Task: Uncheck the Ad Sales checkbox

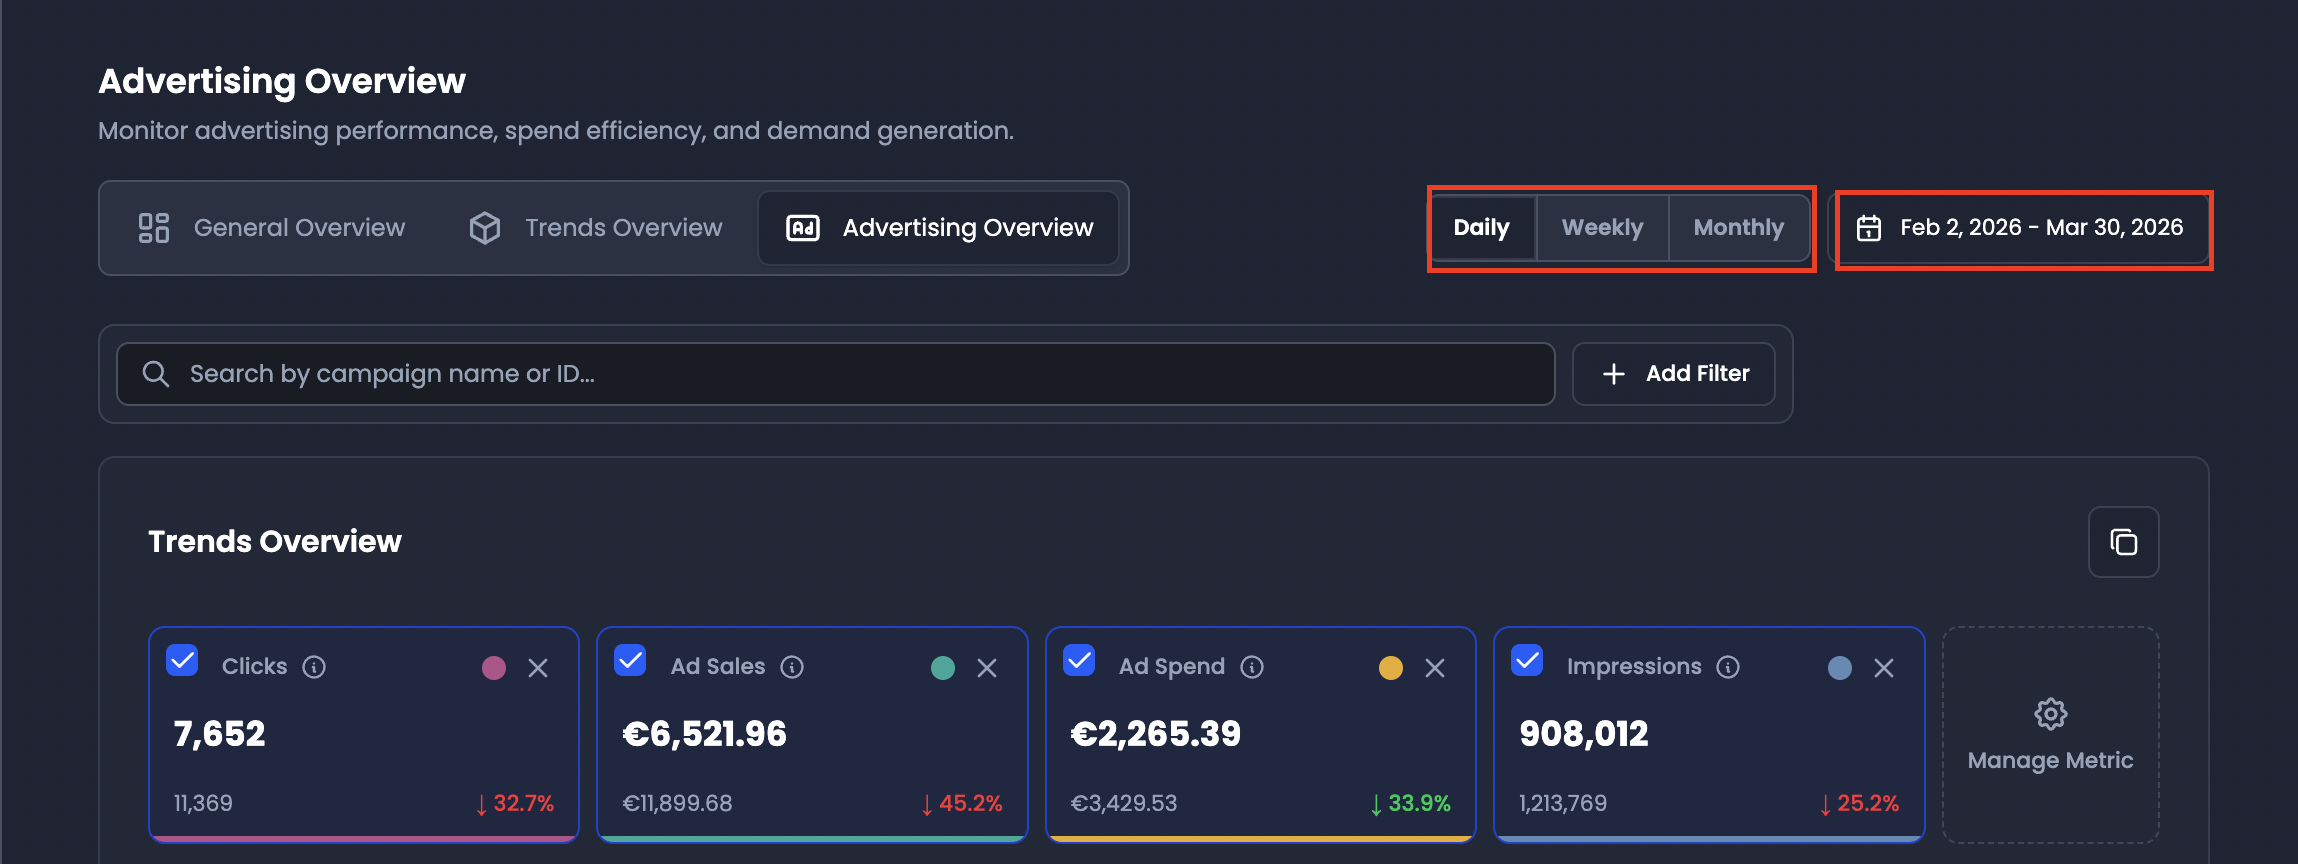Action: (x=630, y=661)
